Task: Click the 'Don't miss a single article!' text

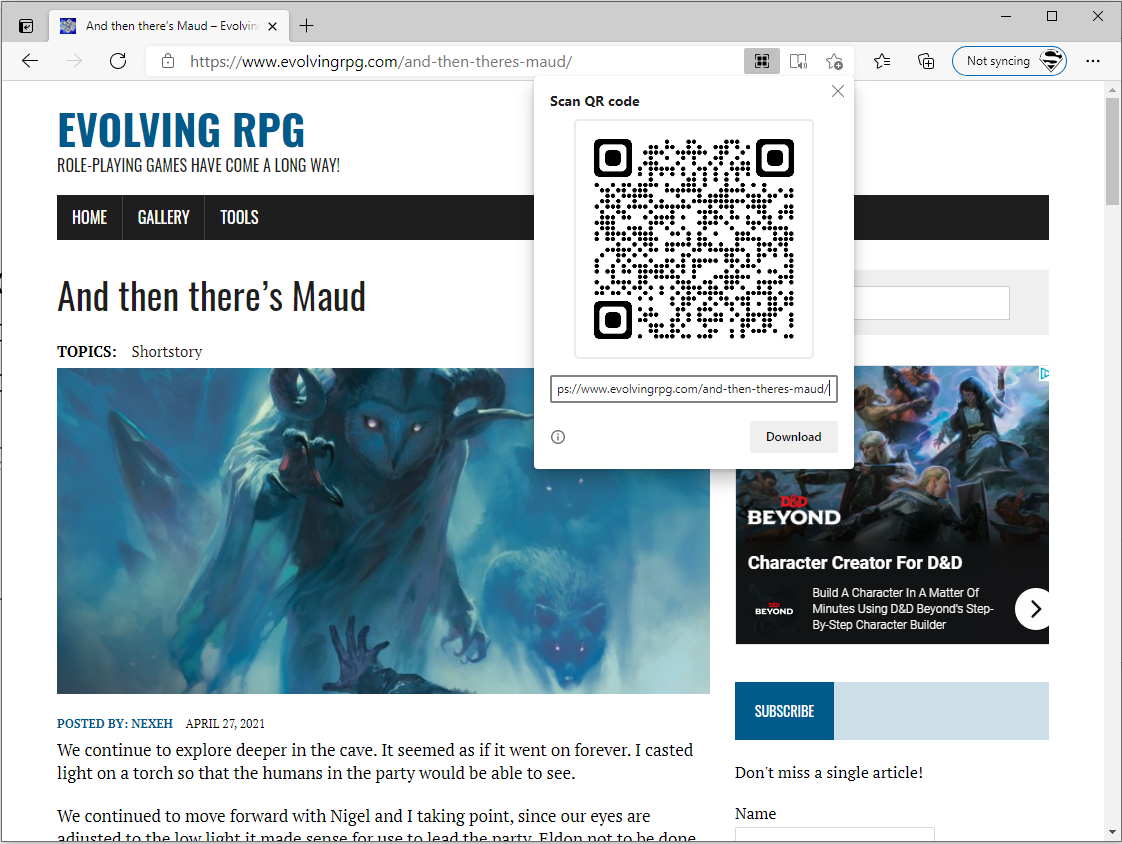Action: (x=829, y=772)
